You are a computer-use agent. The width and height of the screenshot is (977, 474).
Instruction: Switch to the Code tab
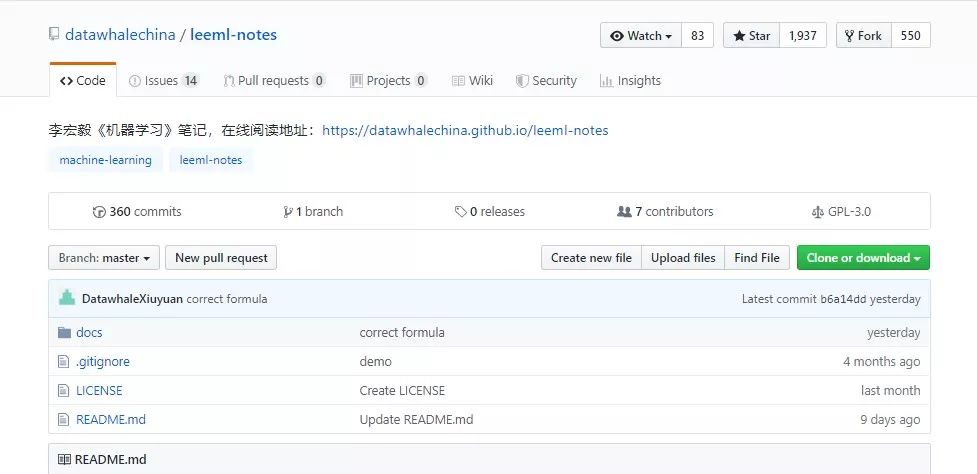pos(83,80)
